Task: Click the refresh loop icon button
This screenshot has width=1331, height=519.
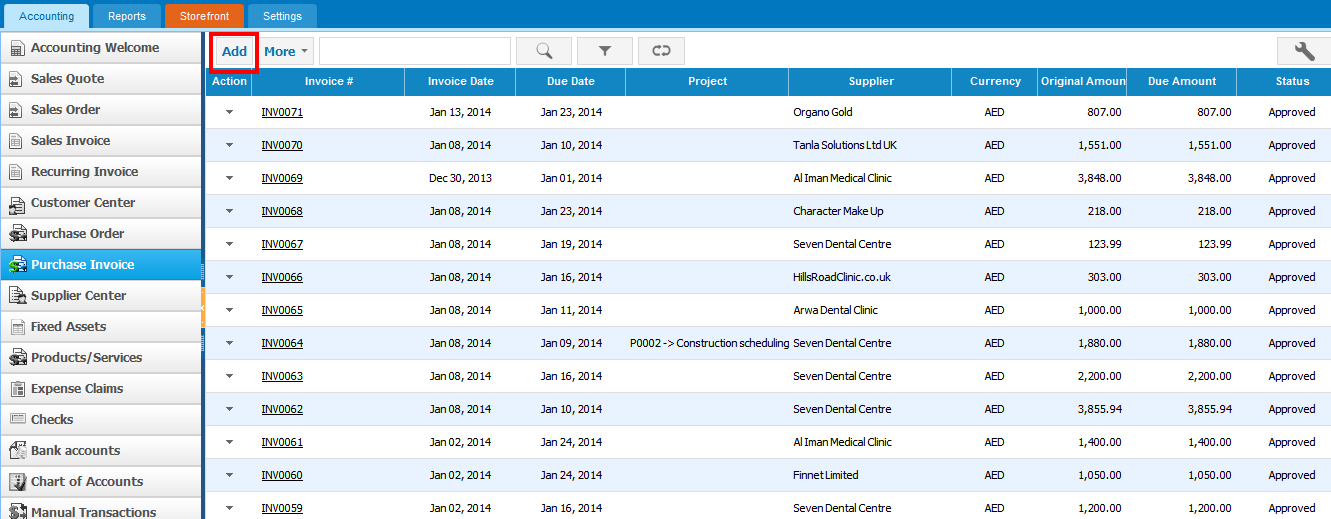Action: coord(661,51)
